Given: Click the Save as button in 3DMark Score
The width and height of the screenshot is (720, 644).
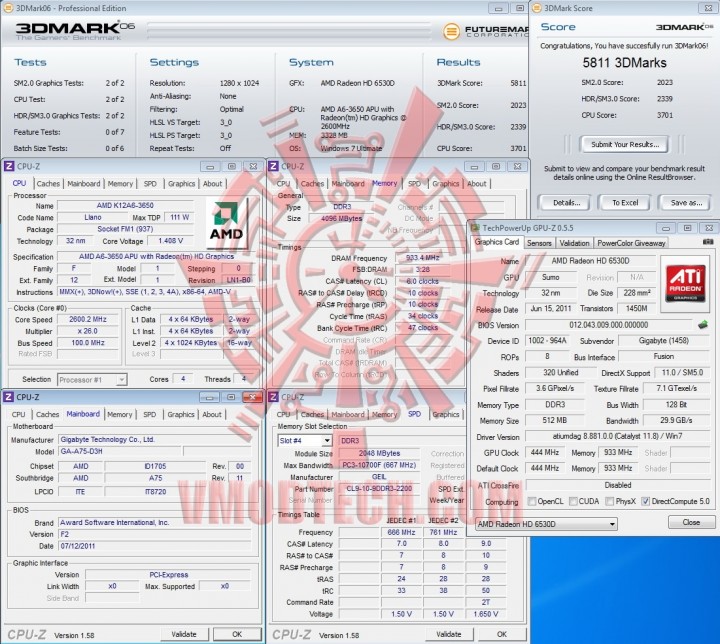Looking at the screenshot, I should (686, 203).
